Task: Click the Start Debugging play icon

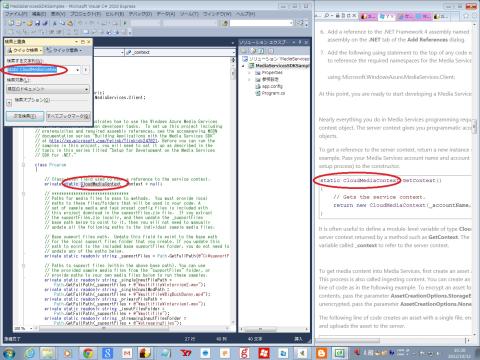Action: click(x=125, y=23)
